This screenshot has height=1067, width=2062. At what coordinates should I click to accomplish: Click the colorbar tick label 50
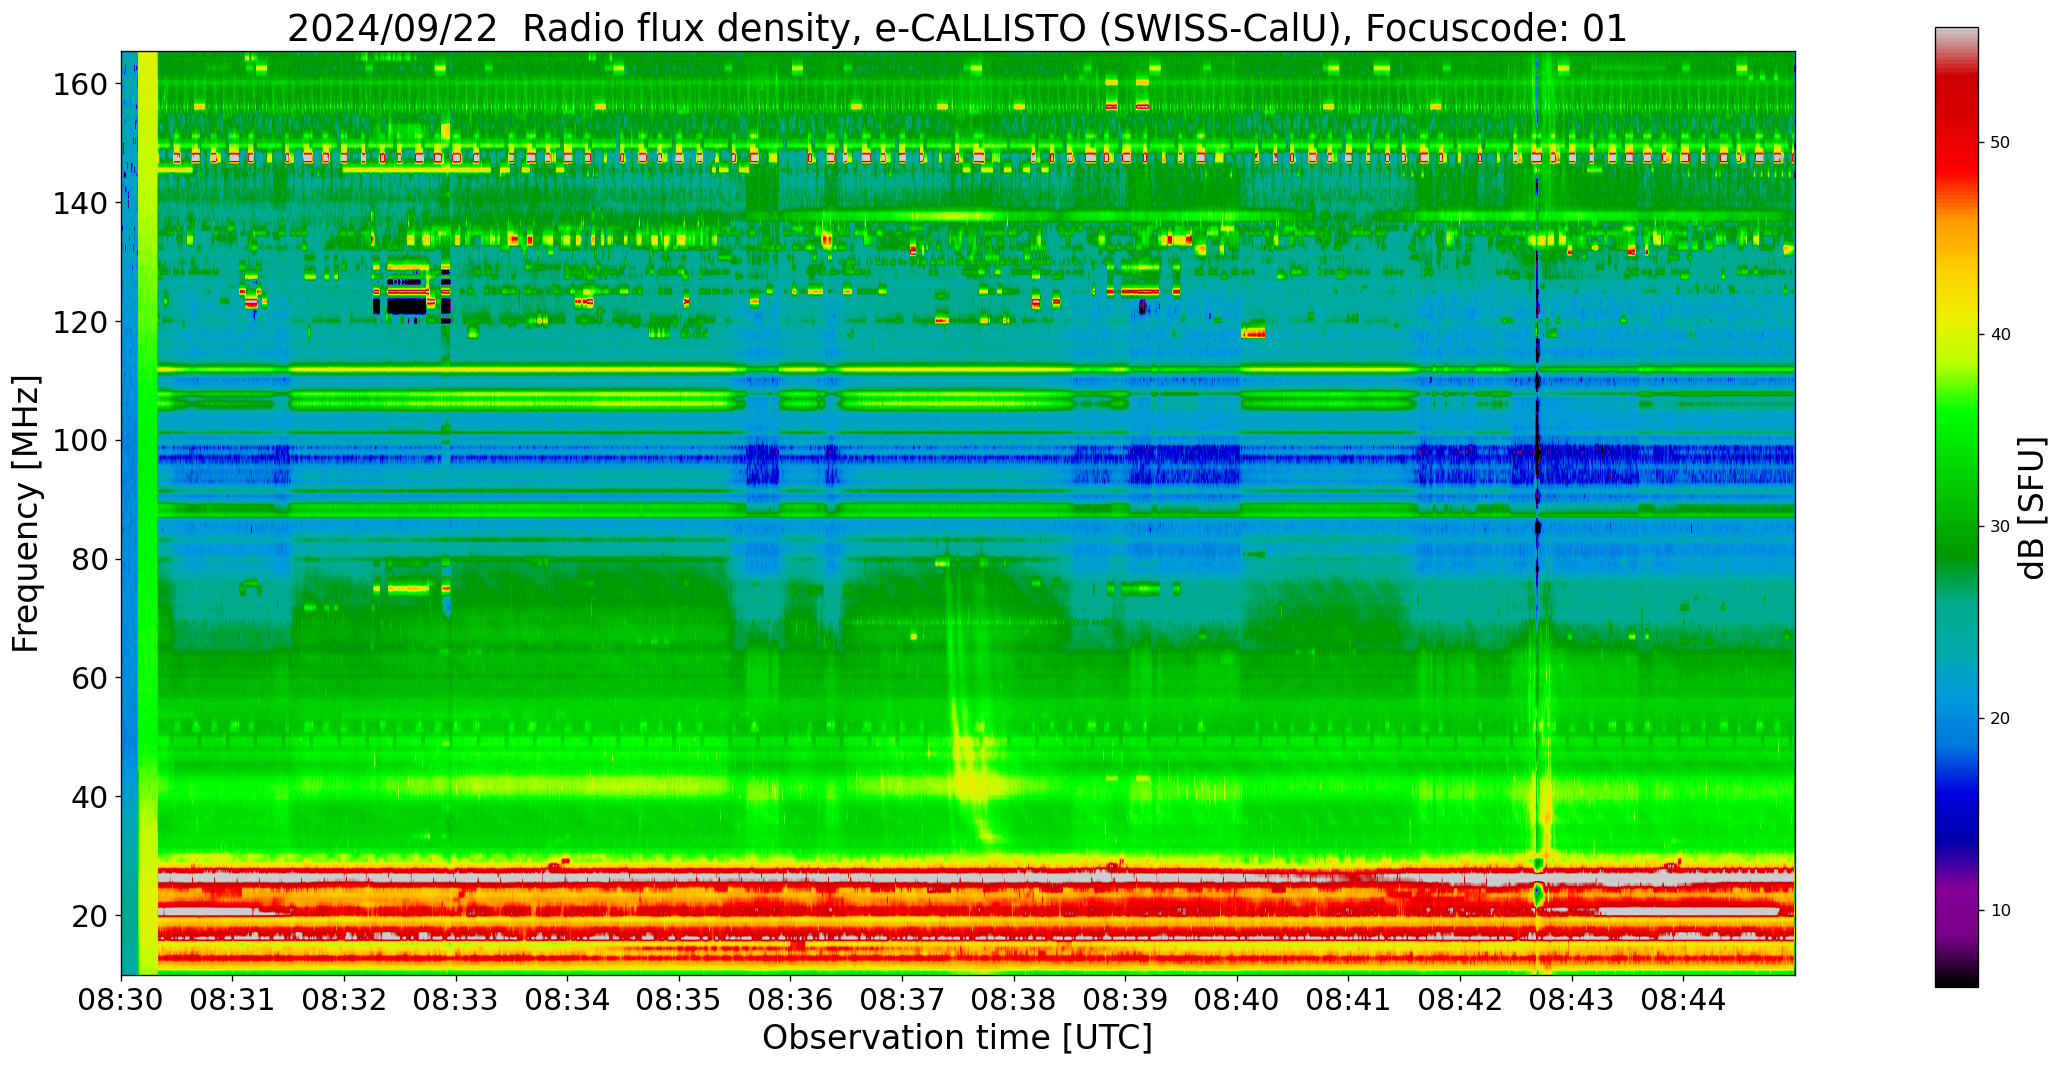1999,143
